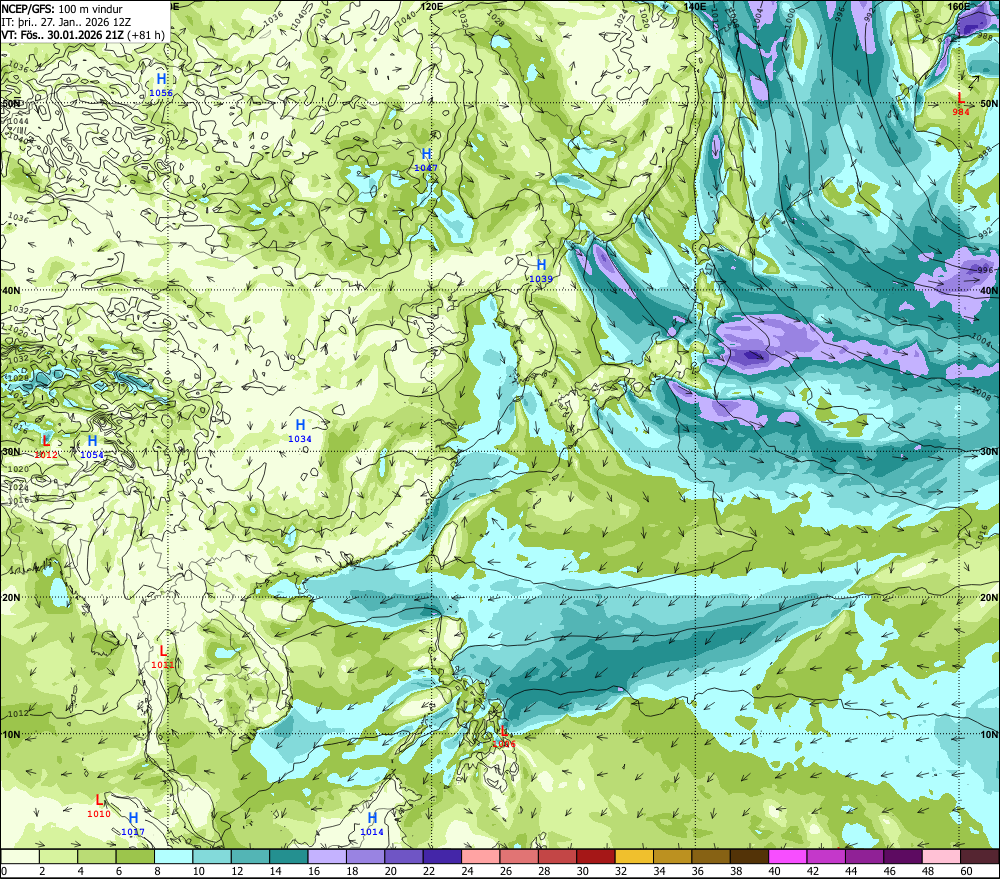Click legend scale number 60

tap(966, 871)
